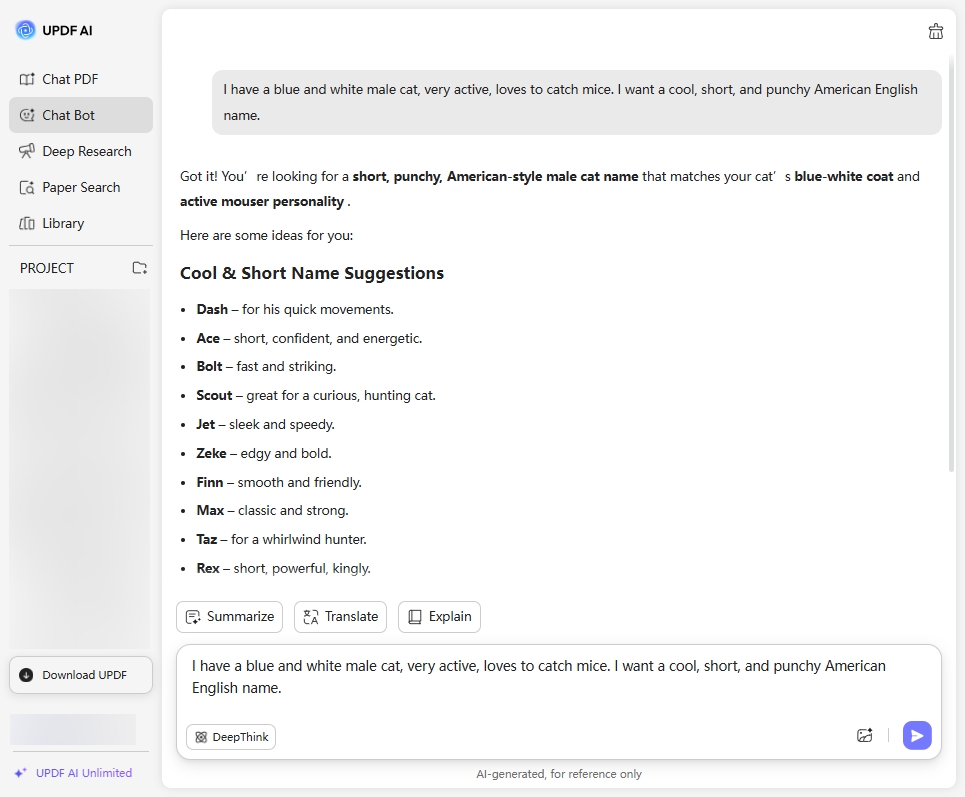The image size is (965, 797).
Task: Click the sparkle icon beside UPDF AI Unlimited
Action: tap(21, 773)
